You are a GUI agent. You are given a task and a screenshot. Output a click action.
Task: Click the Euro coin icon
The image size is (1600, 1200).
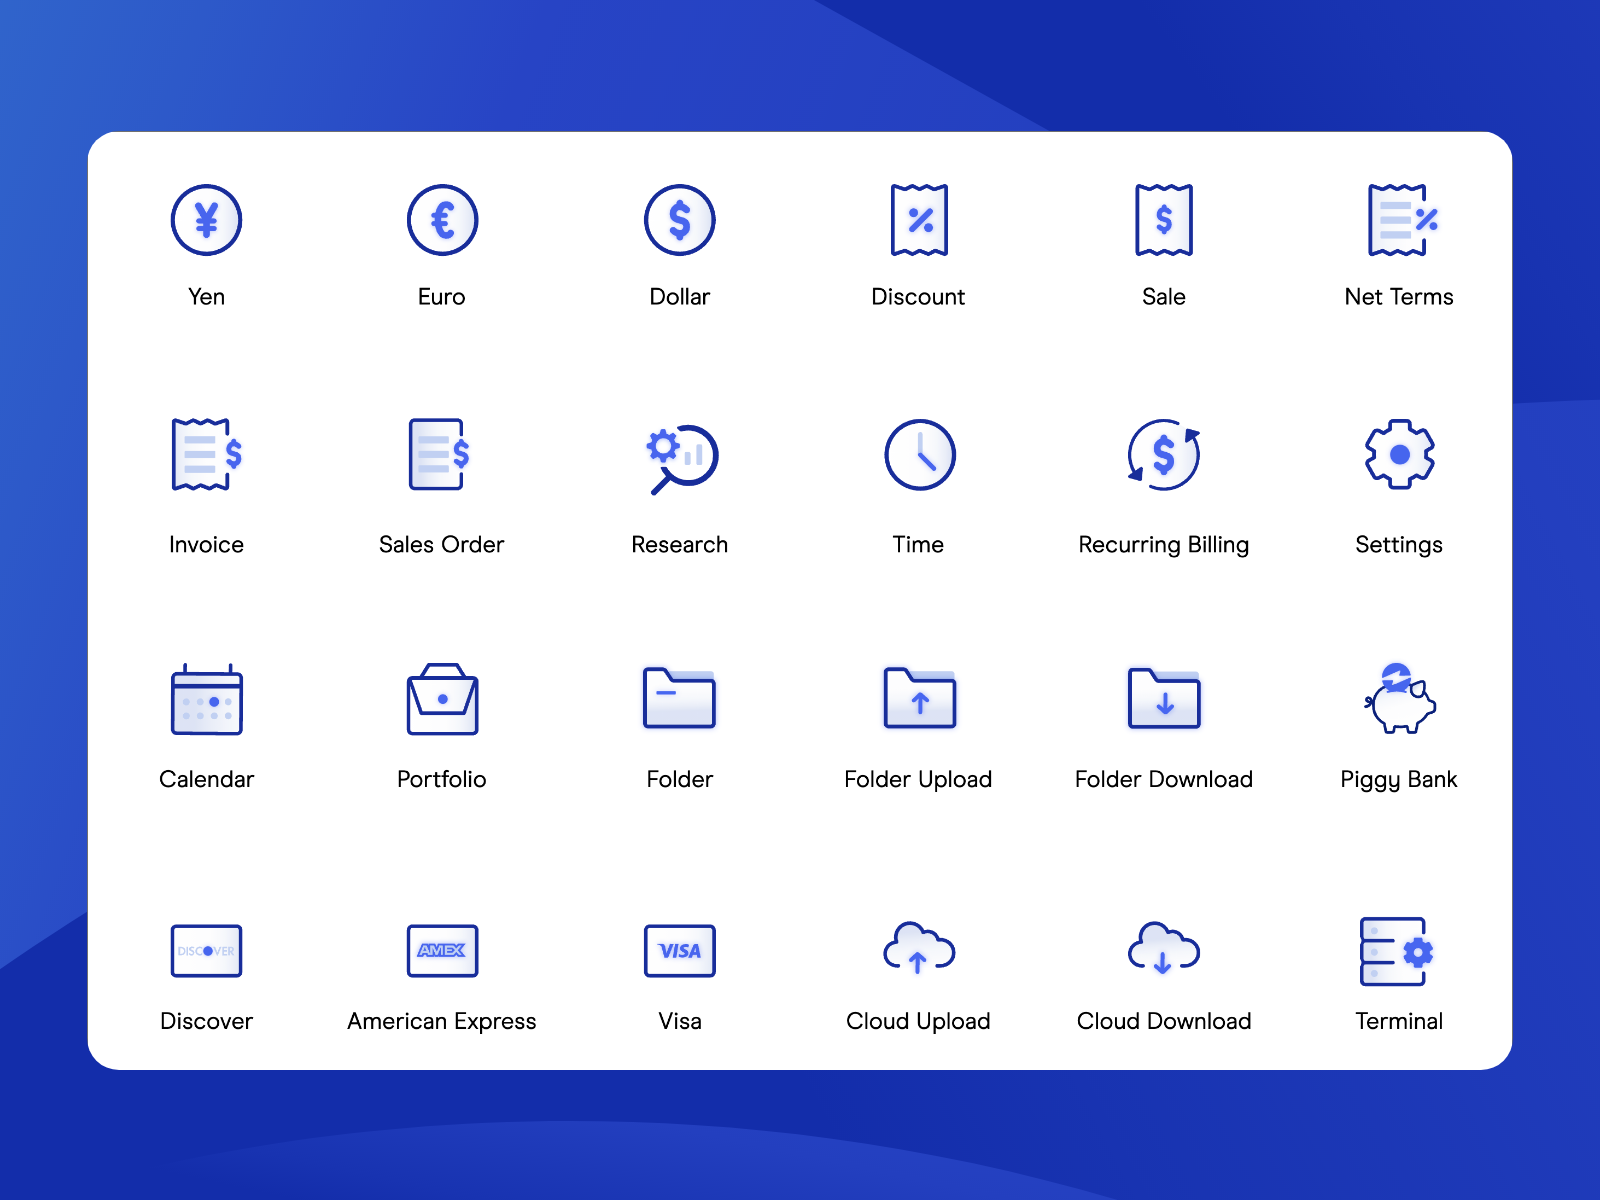click(441, 220)
